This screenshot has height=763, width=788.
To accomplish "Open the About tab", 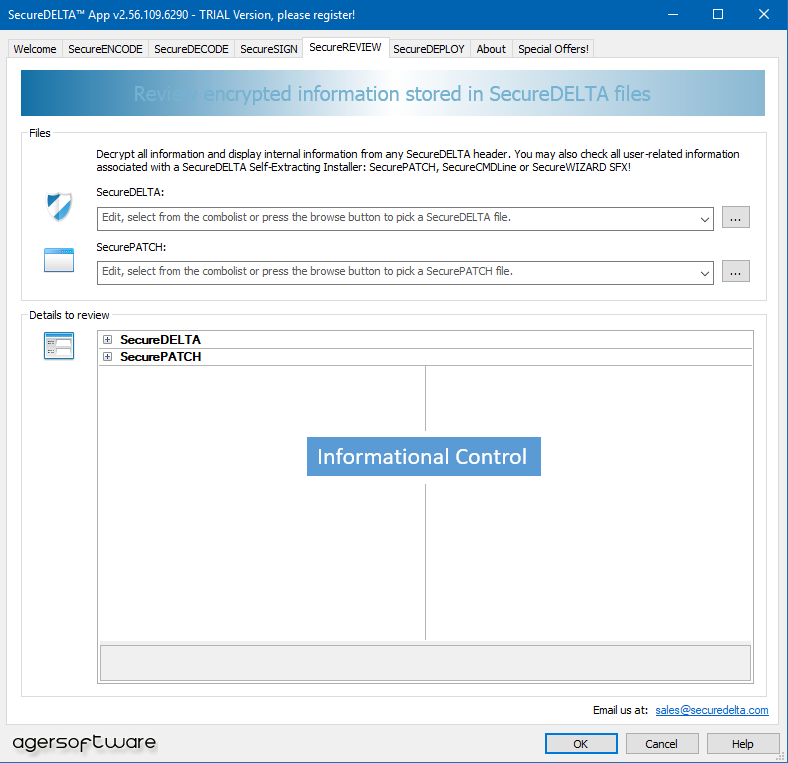I will point(491,49).
